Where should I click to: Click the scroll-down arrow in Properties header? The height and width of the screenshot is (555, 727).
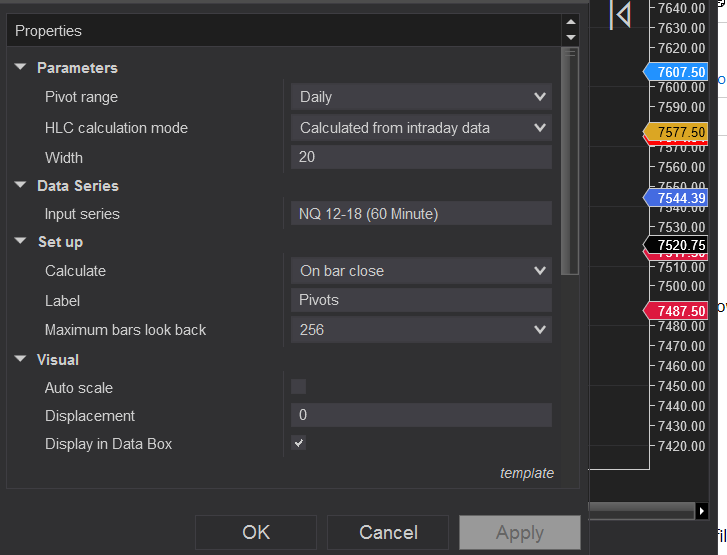571,38
